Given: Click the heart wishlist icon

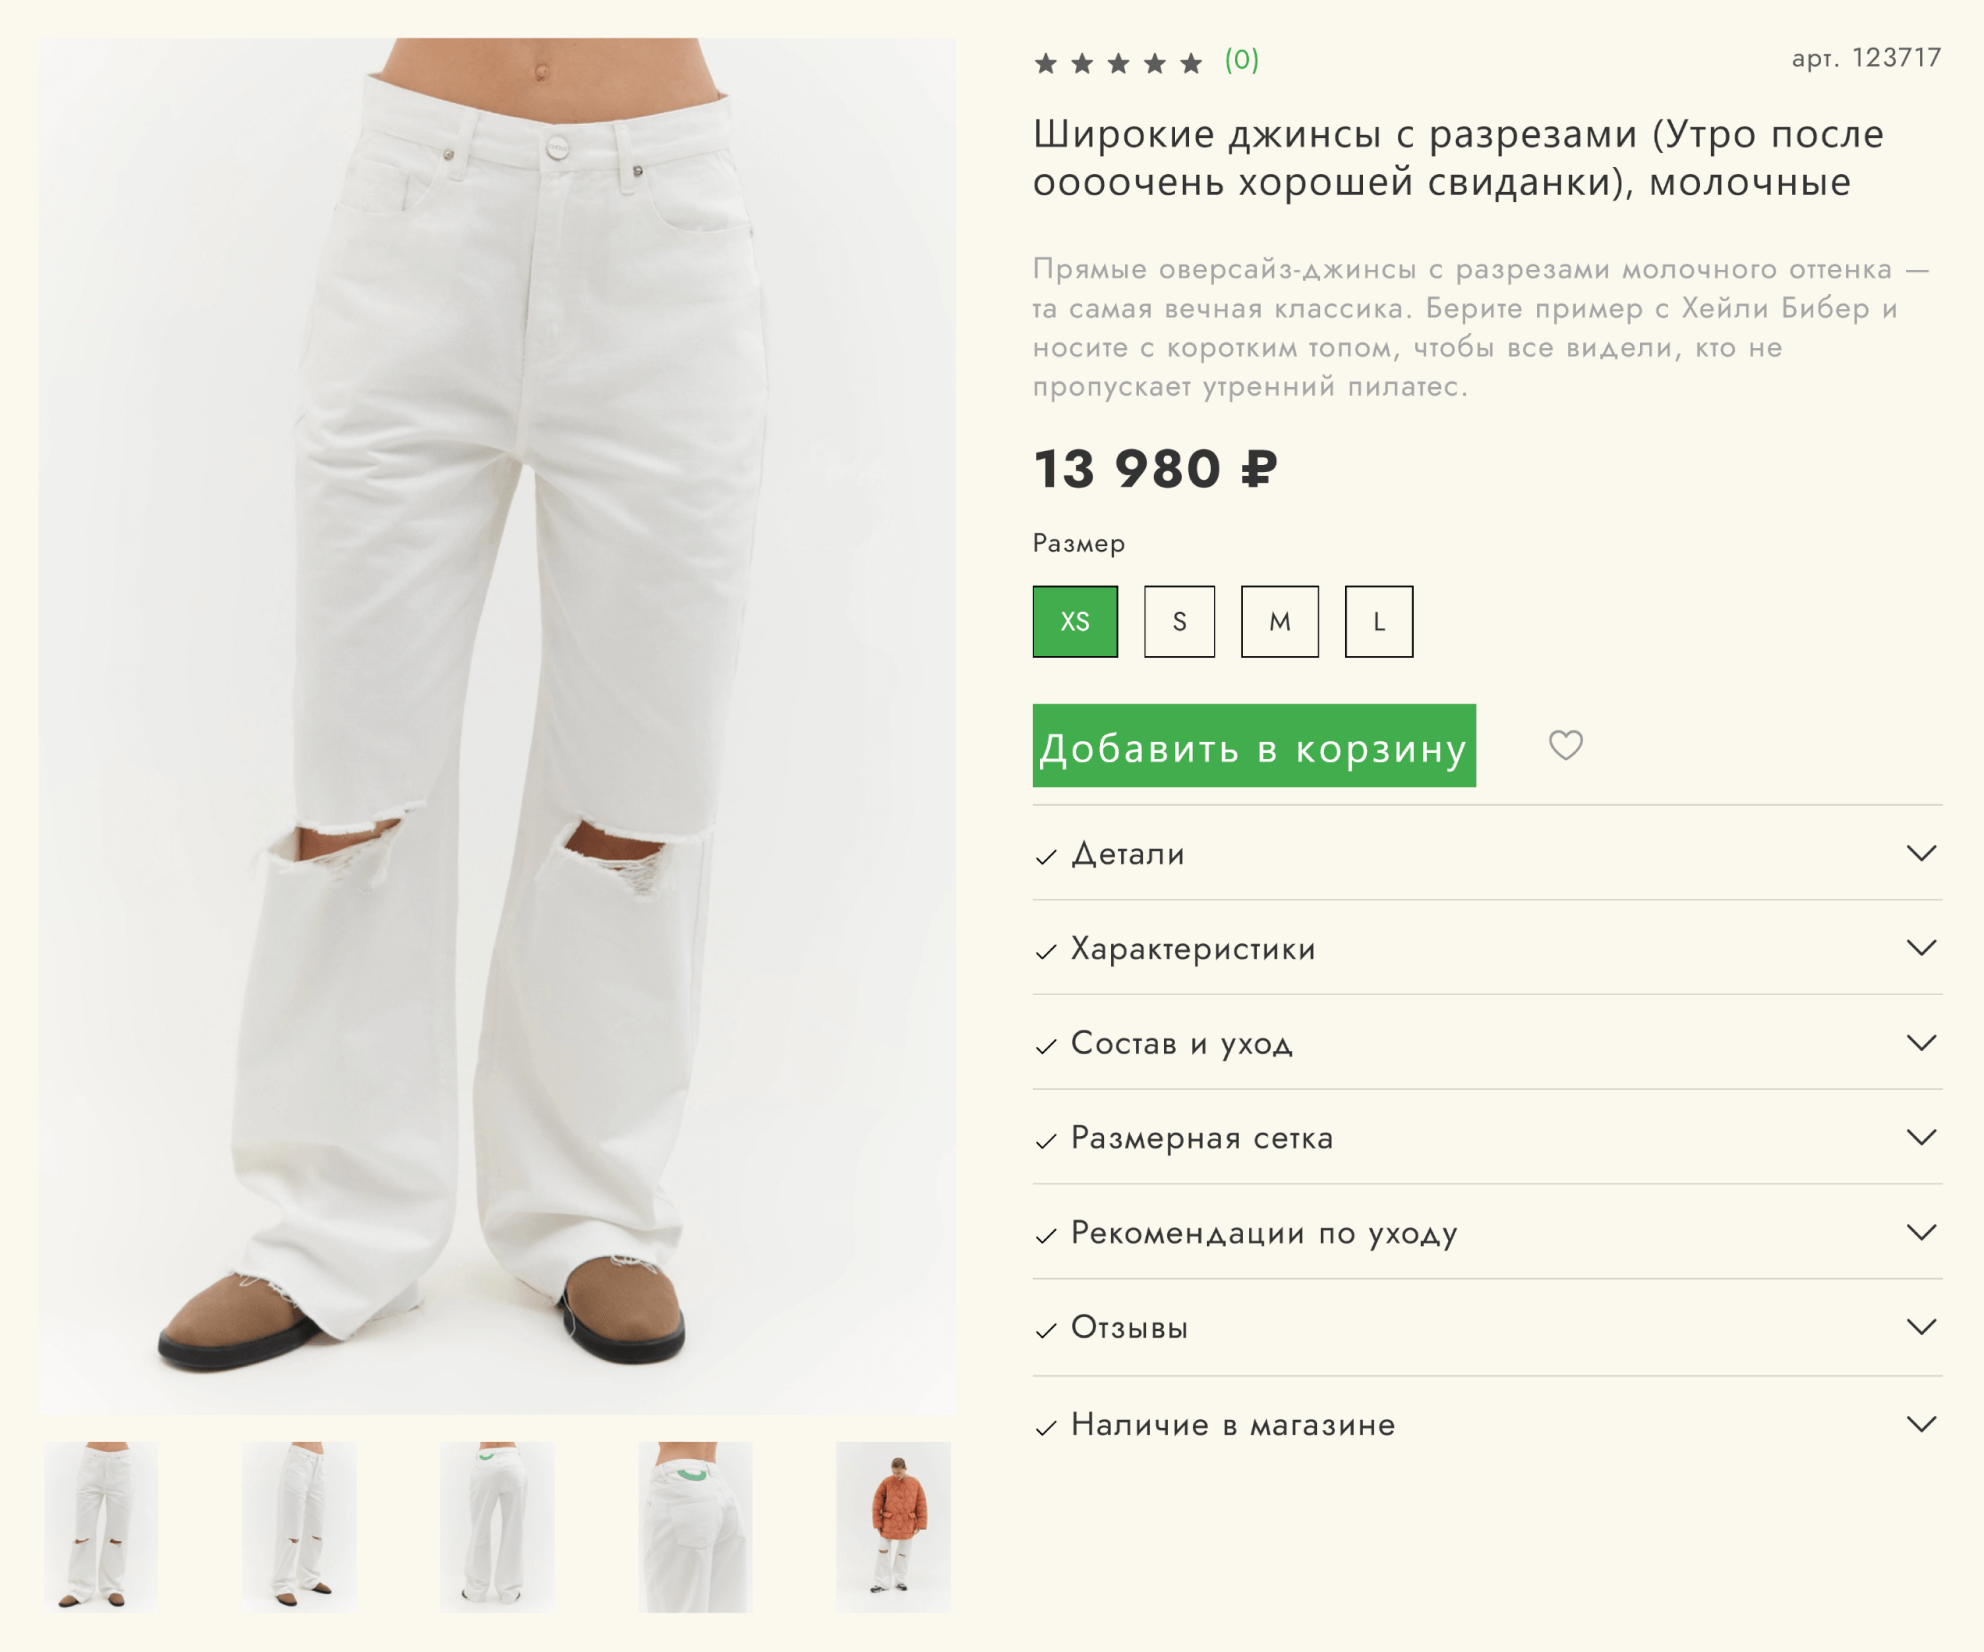Looking at the screenshot, I should 1565,745.
